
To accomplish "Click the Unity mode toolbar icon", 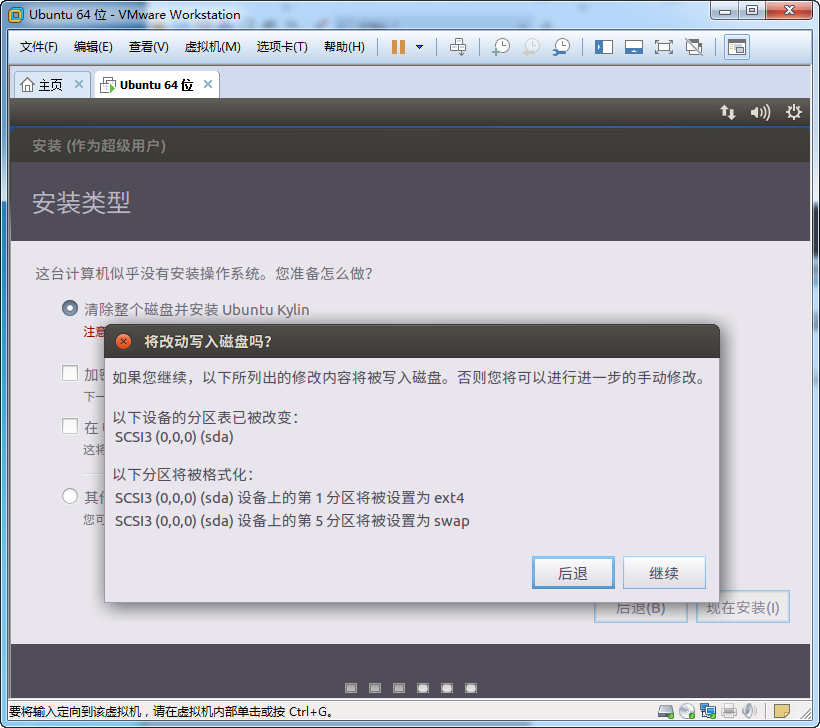I will coord(694,47).
